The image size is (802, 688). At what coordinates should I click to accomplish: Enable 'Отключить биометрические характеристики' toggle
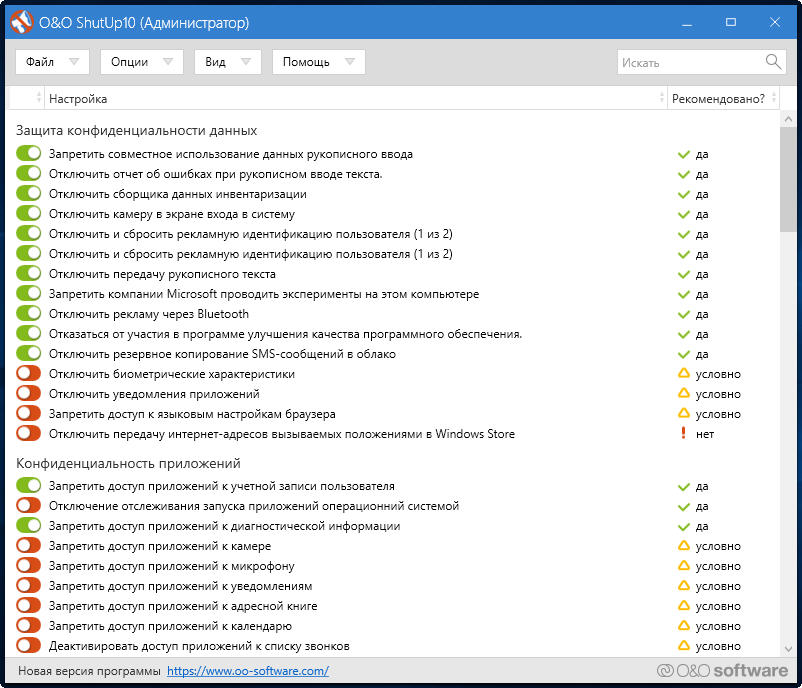pyautogui.click(x=28, y=373)
